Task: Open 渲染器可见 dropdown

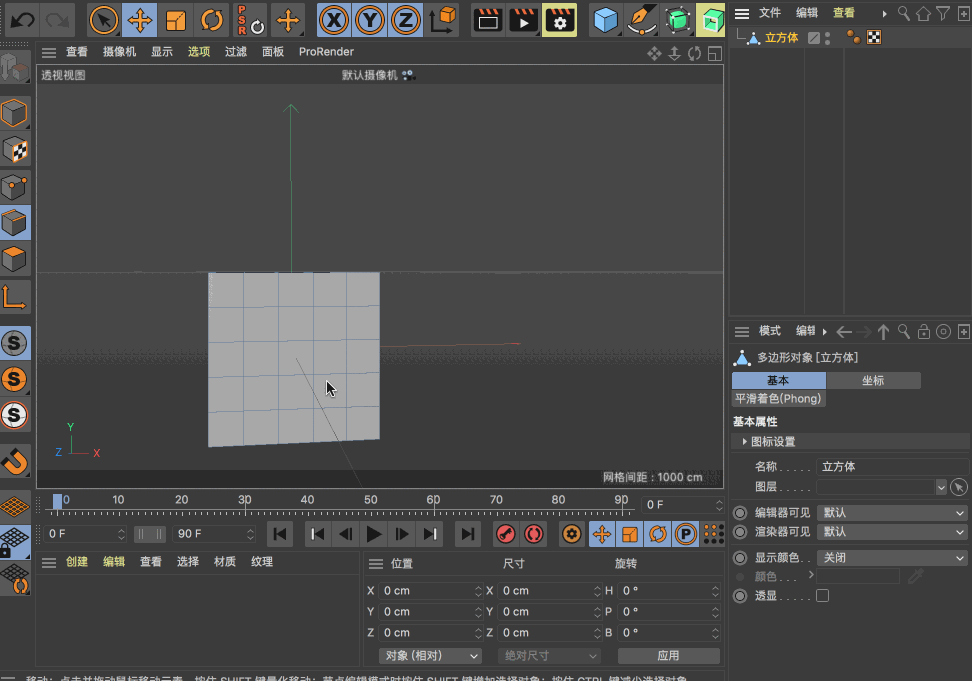Action: click(891, 532)
